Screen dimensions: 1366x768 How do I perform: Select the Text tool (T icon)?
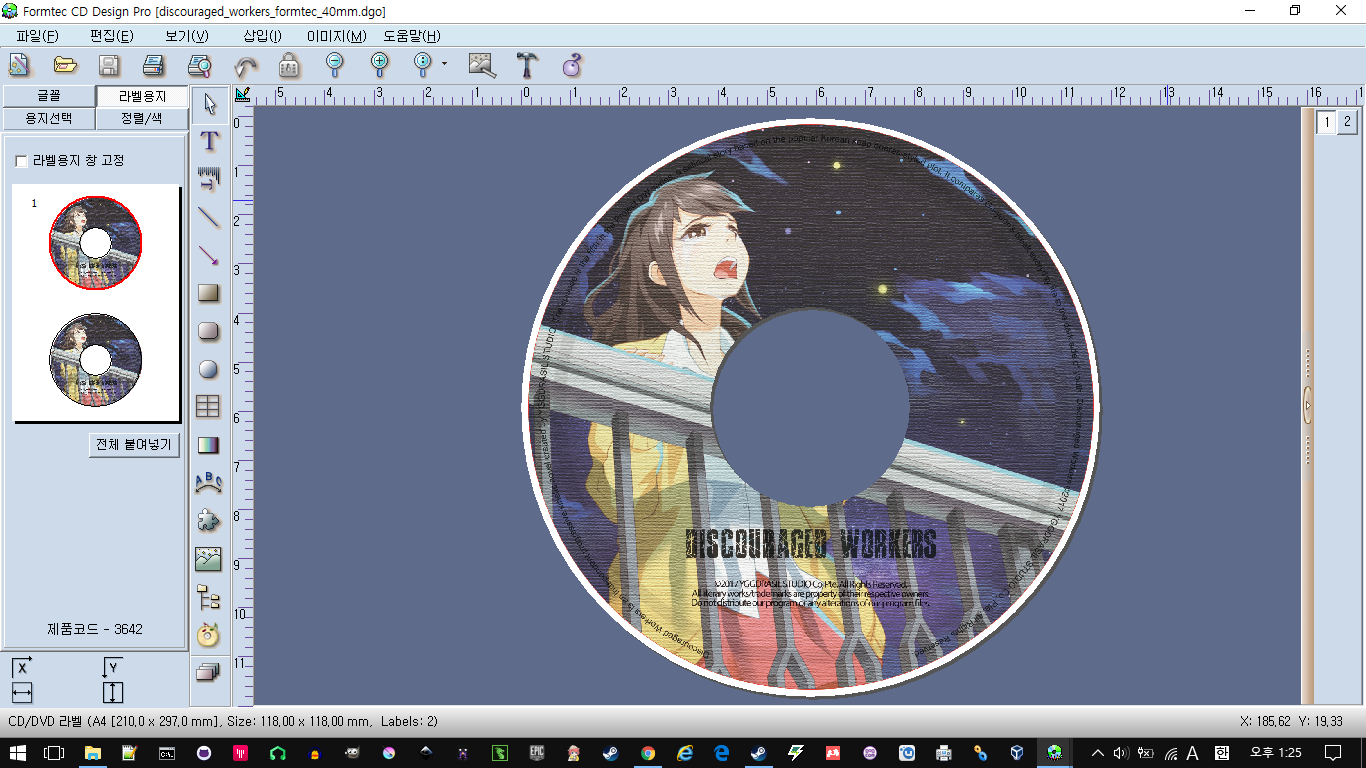pos(209,140)
